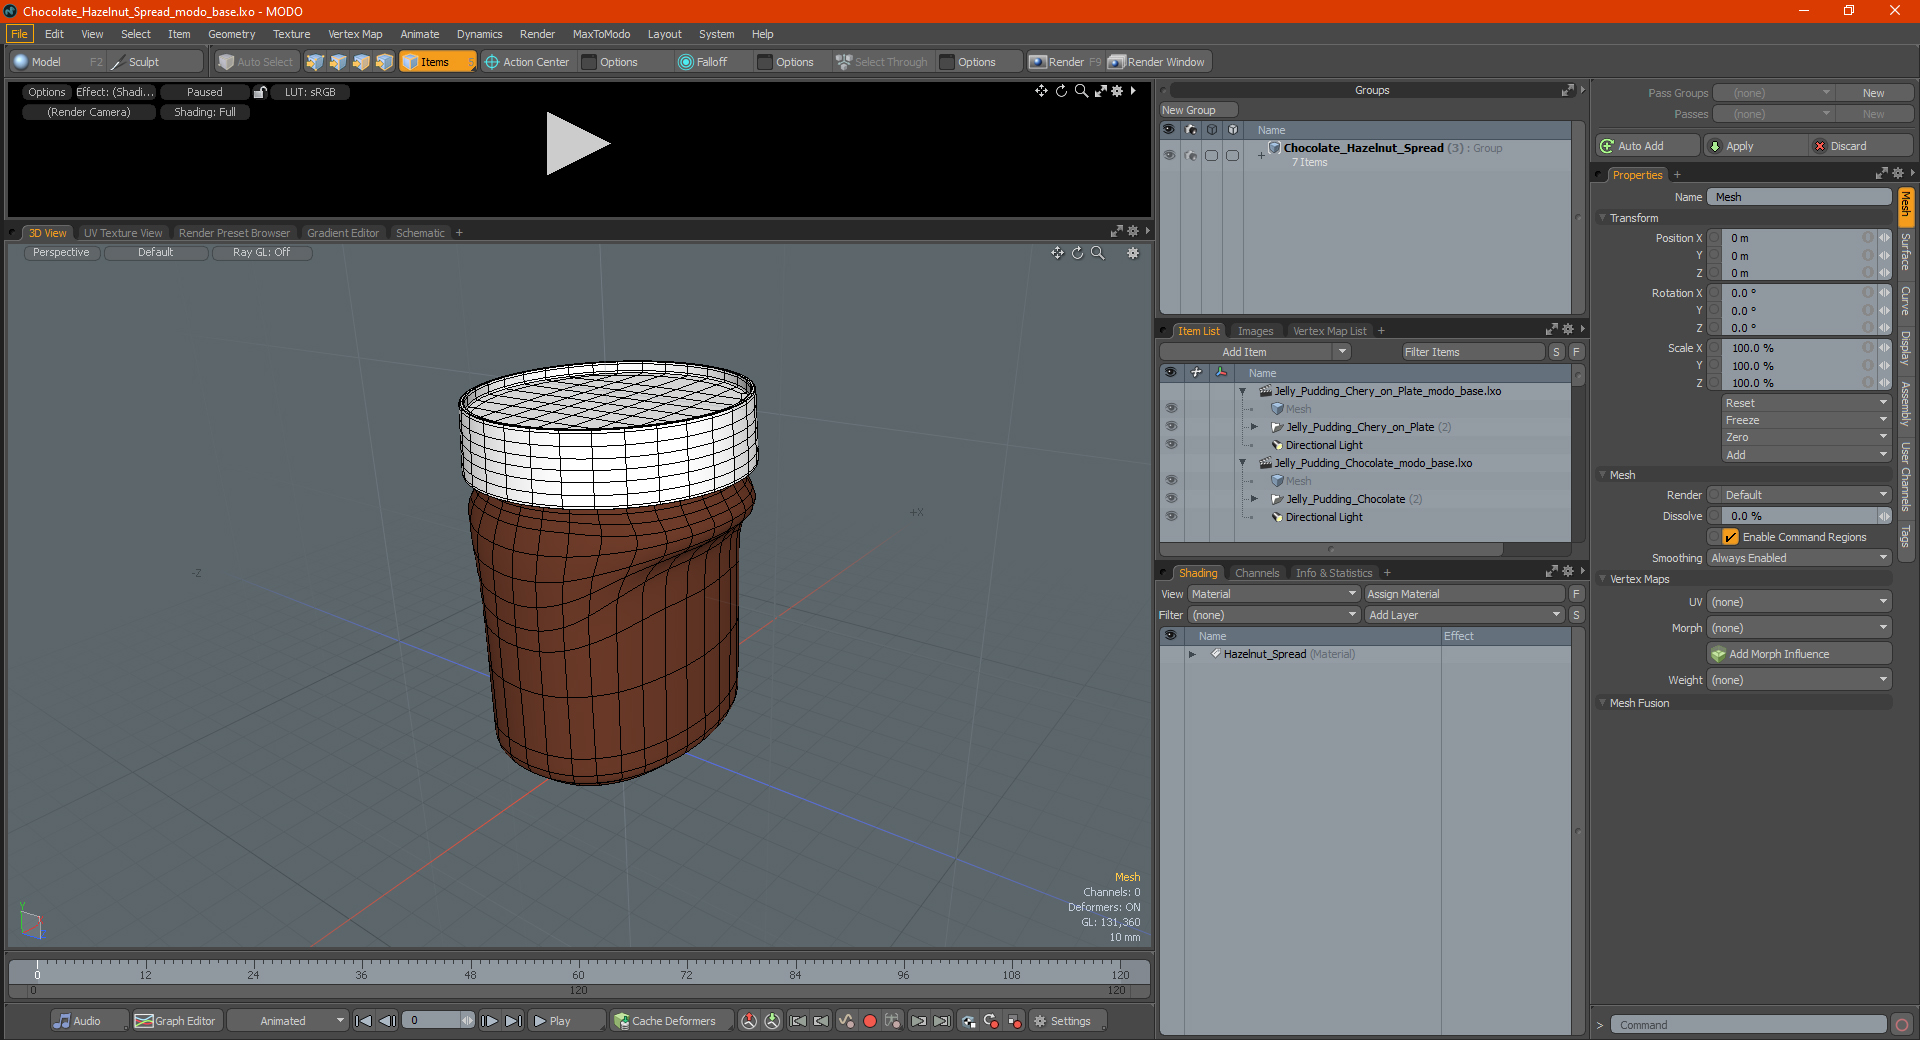Open the Geometry menu

231,34
